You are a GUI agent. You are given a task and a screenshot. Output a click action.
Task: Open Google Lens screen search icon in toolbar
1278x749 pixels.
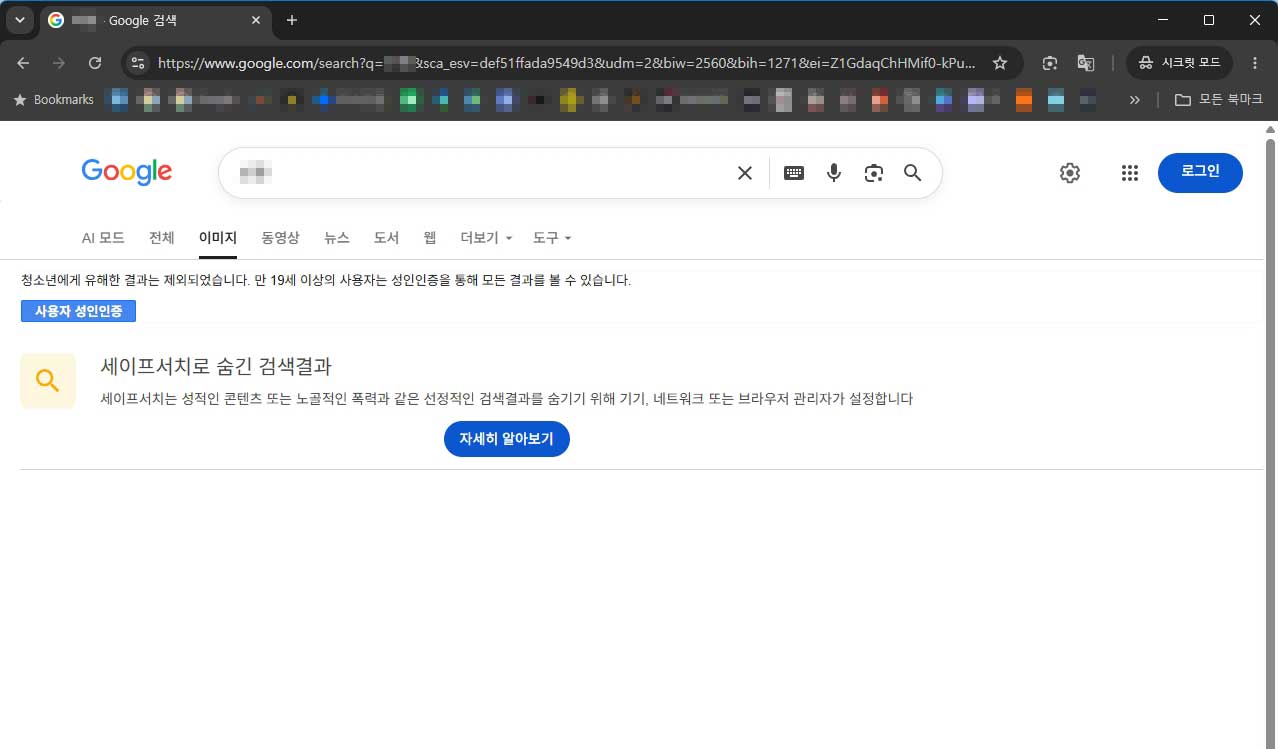[x=1050, y=63]
